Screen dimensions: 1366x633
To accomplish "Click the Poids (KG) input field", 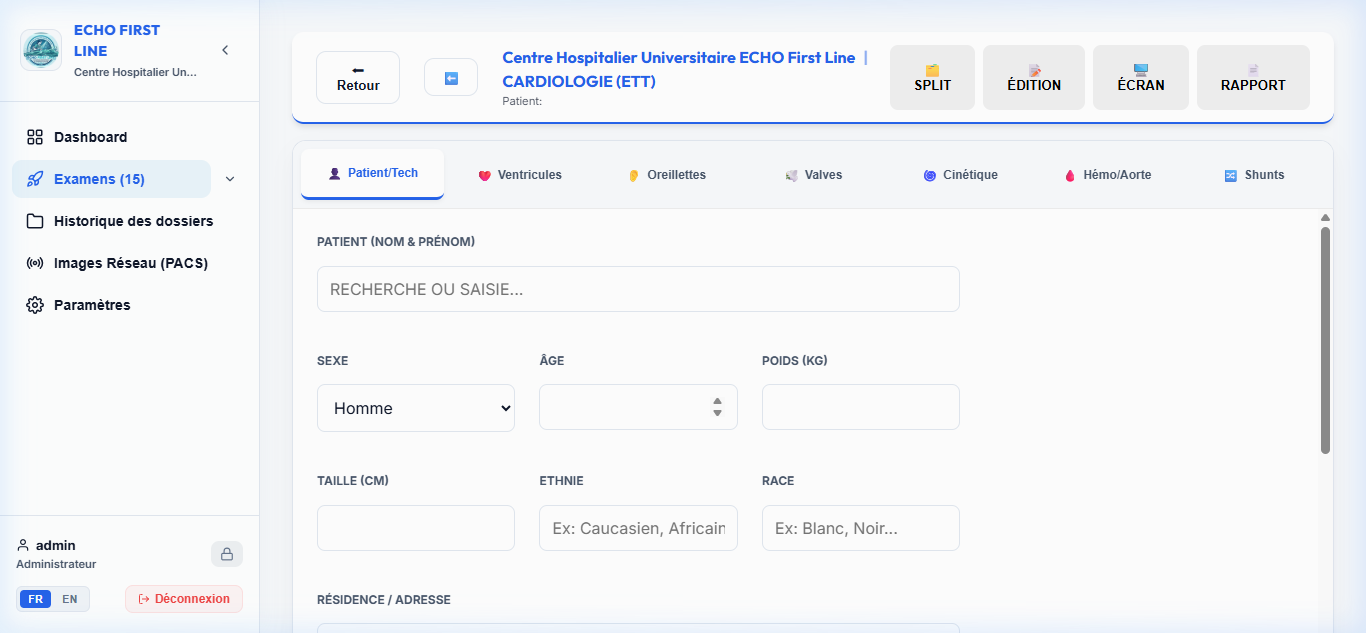I will coord(861,407).
